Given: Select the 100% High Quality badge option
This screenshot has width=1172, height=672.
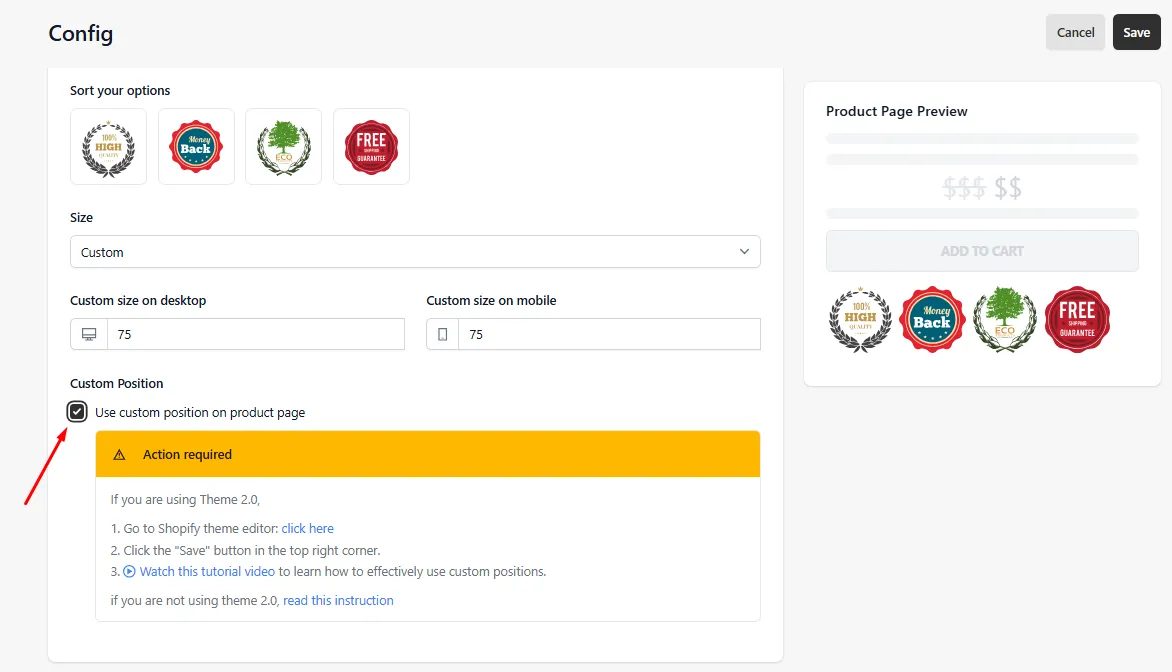Looking at the screenshot, I should (x=108, y=147).
